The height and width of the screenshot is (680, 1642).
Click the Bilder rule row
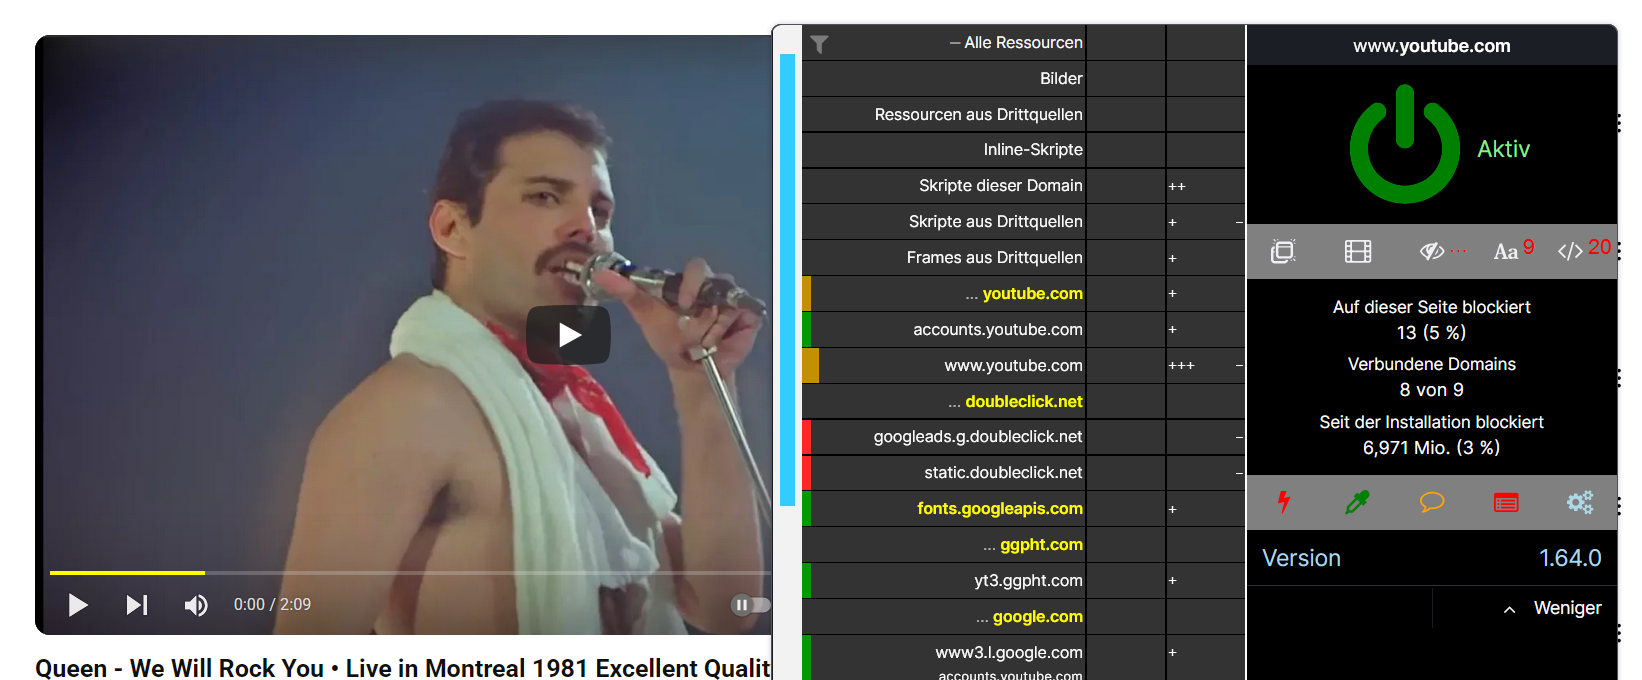click(944, 79)
